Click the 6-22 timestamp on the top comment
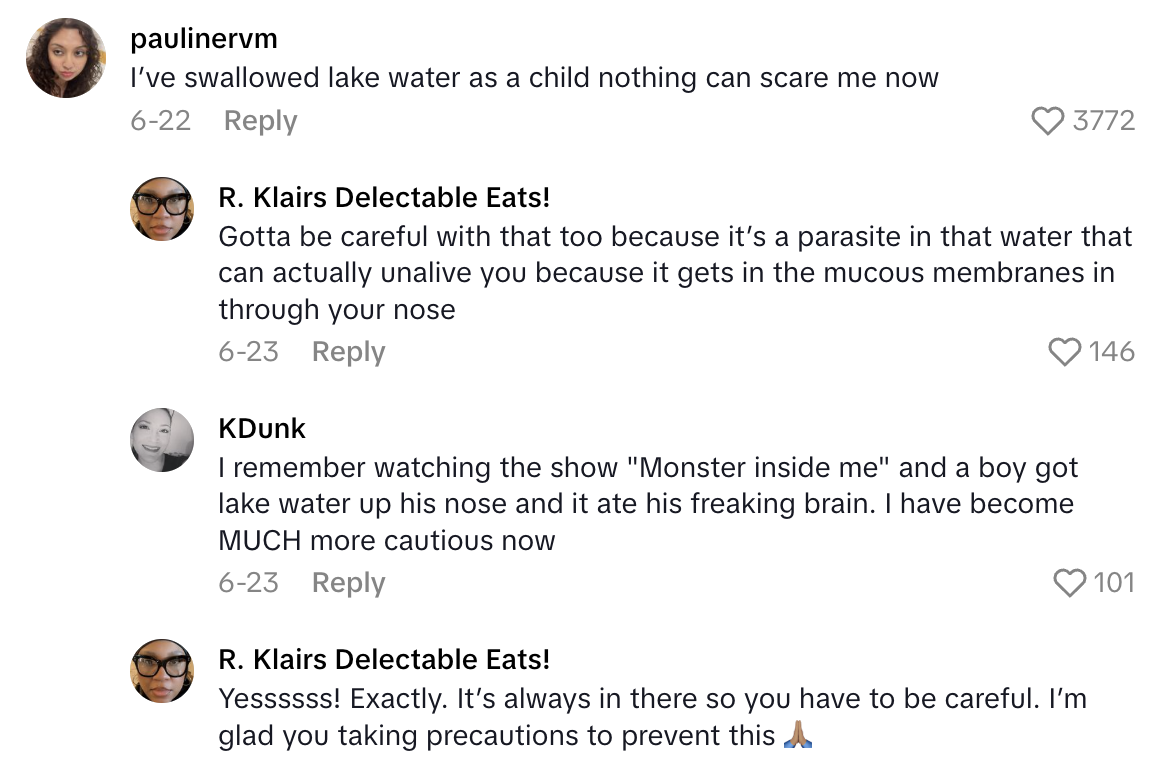Viewport: 1168px width, 762px height. tap(160, 121)
